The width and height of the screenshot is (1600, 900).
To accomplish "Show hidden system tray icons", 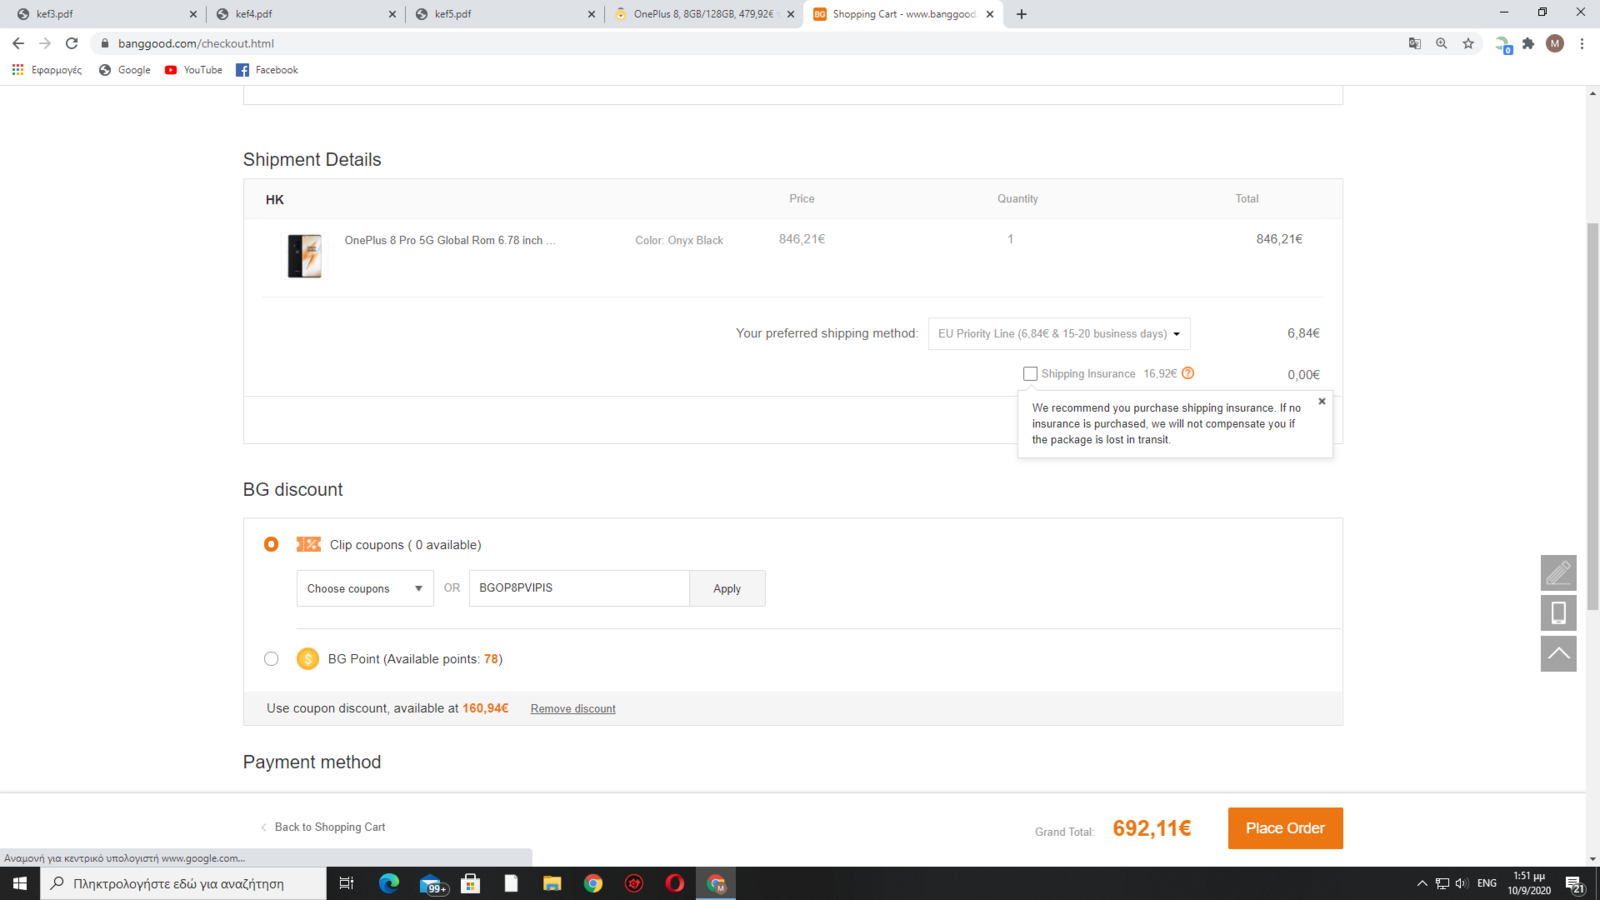I will coord(1422,883).
